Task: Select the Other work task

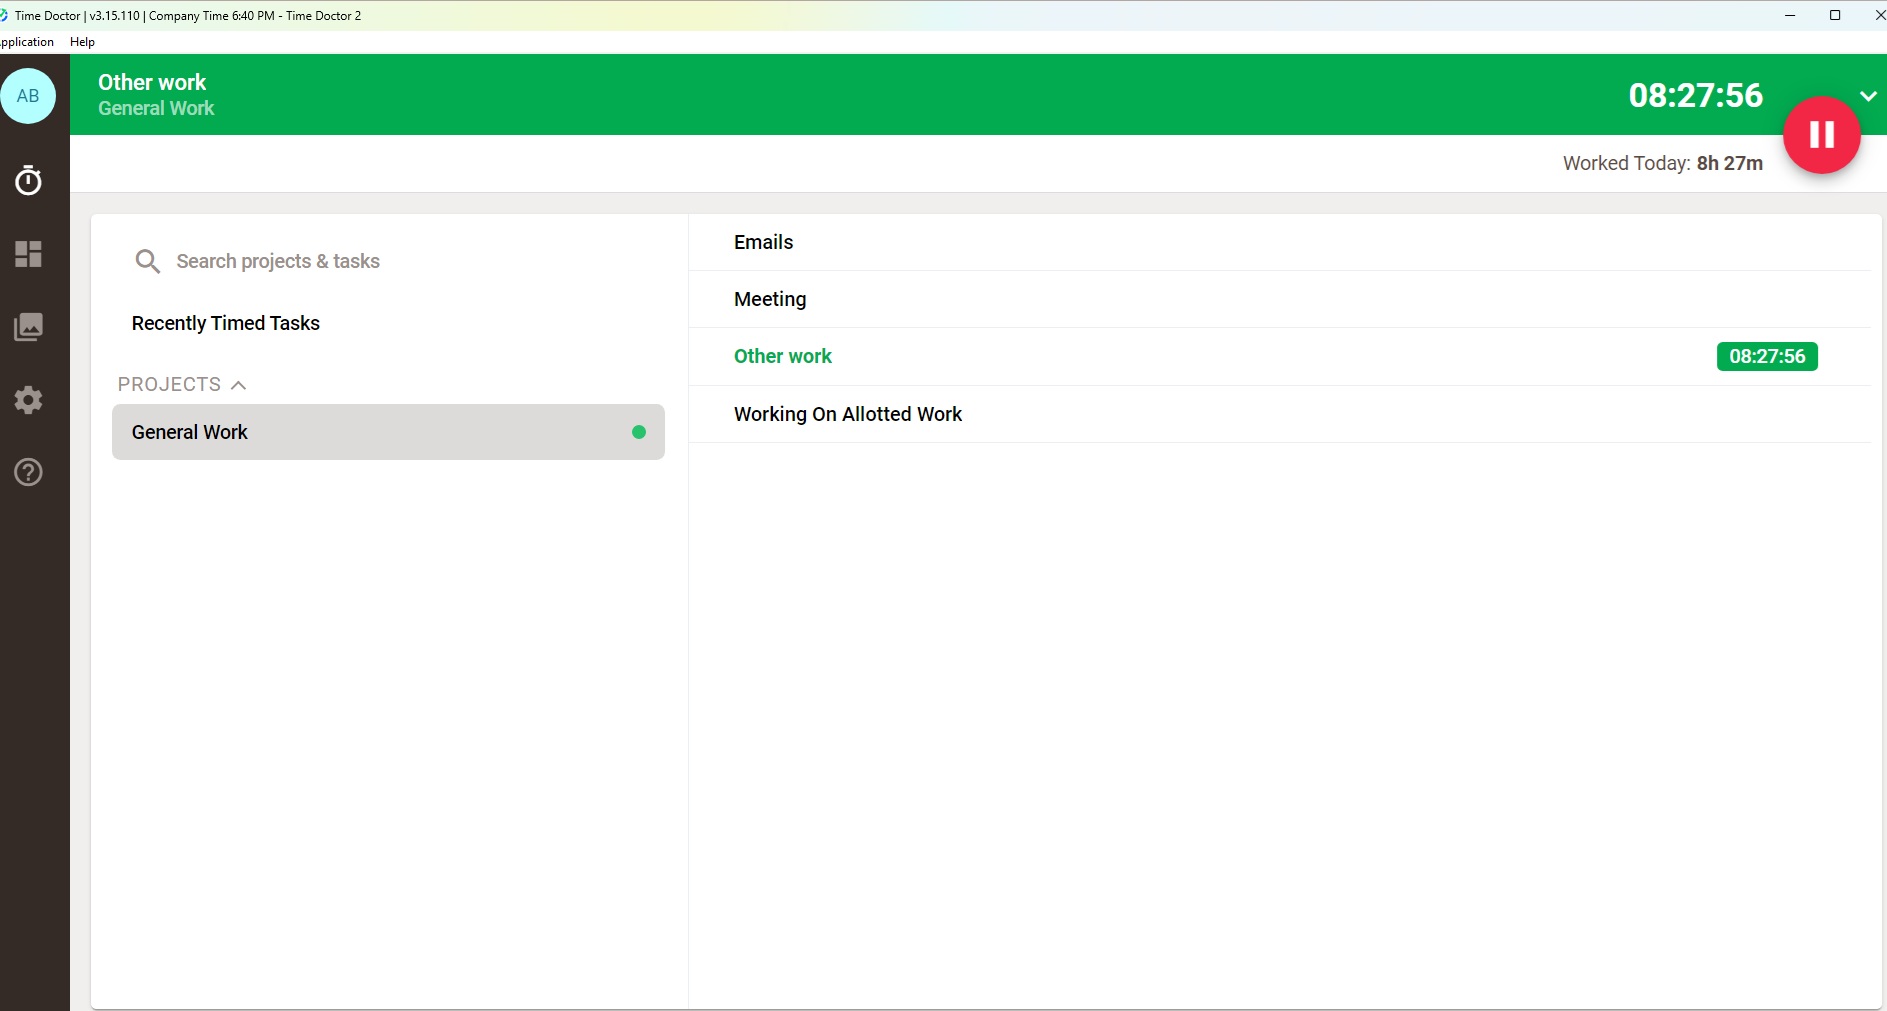Action: click(x=1280, y=356)
